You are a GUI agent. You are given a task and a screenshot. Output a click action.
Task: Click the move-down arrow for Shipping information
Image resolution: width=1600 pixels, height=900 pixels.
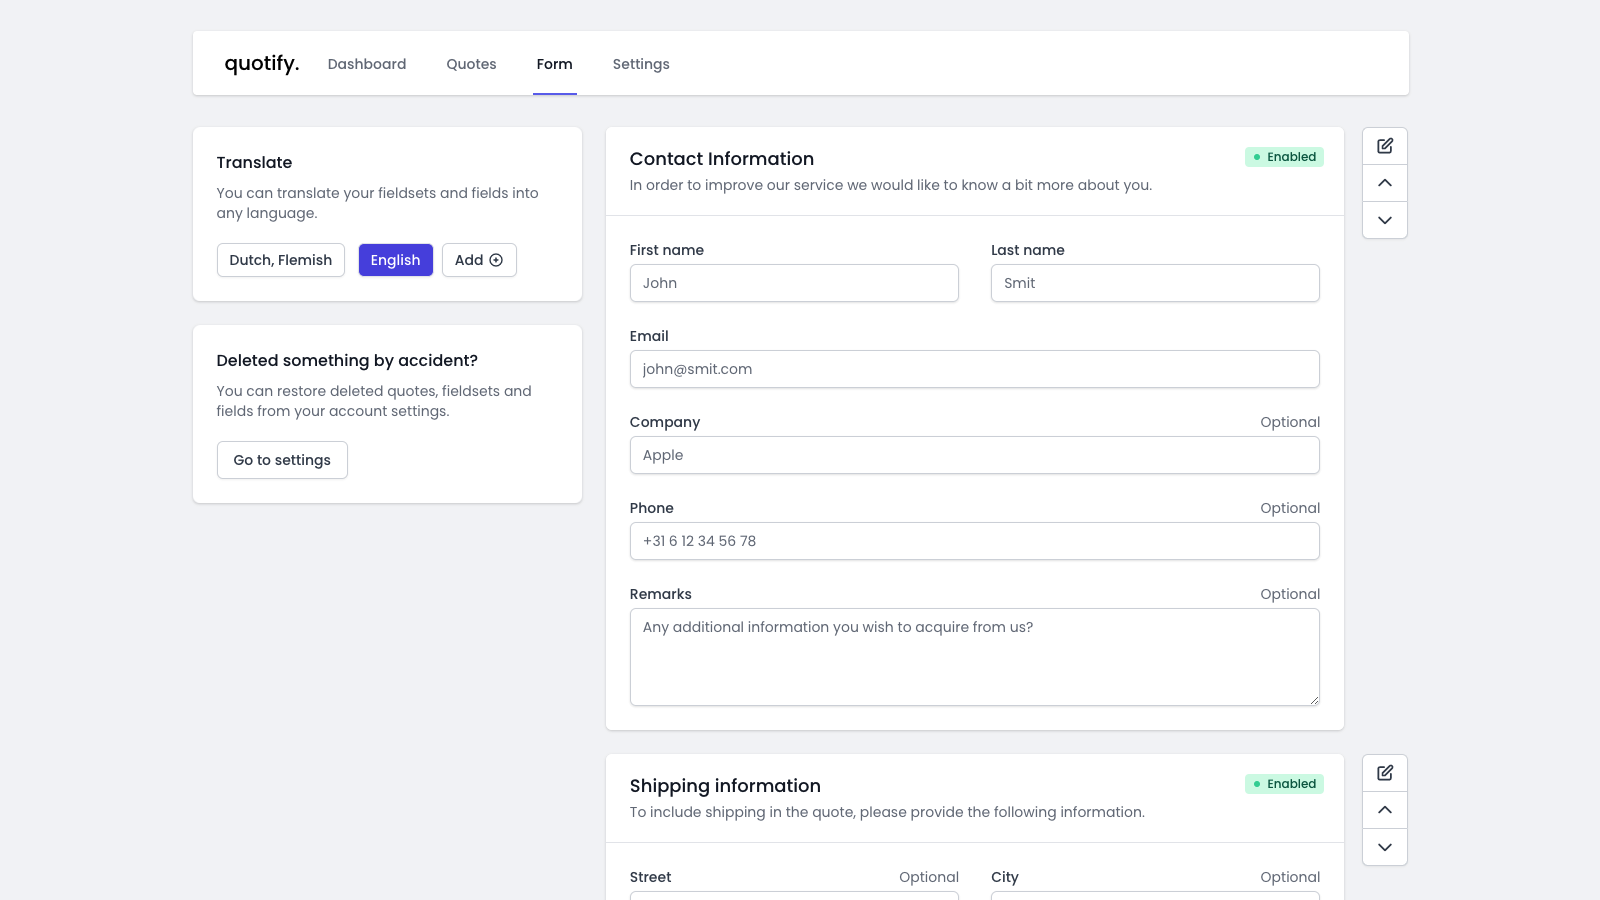(x=1384, y=847)
